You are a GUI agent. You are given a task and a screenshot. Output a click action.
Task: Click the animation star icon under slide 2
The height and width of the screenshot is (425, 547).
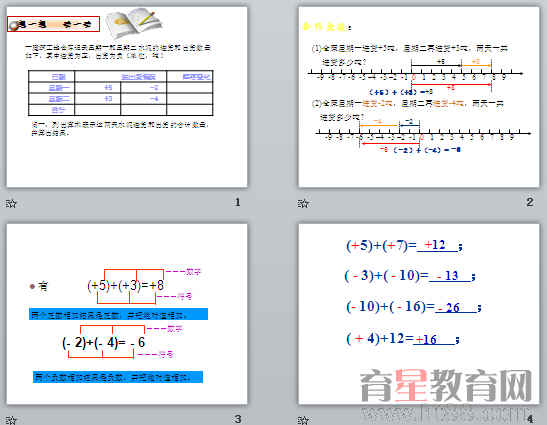303,203
